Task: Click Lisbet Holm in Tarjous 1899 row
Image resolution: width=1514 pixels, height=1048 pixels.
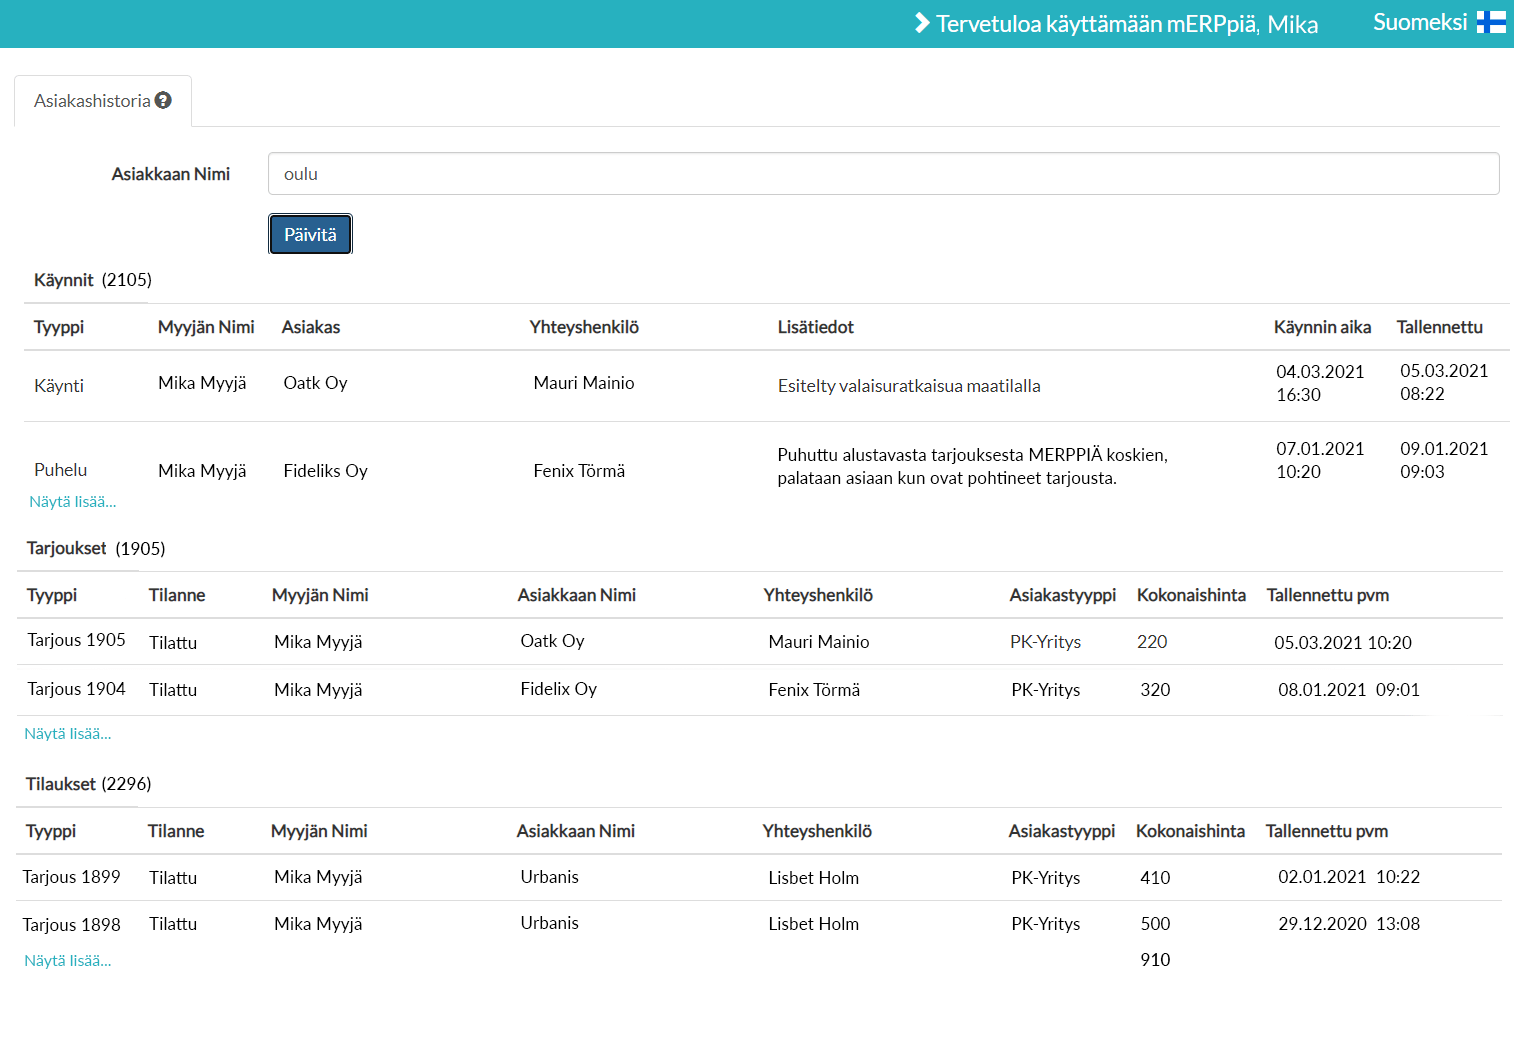Action: pos(814,878)
